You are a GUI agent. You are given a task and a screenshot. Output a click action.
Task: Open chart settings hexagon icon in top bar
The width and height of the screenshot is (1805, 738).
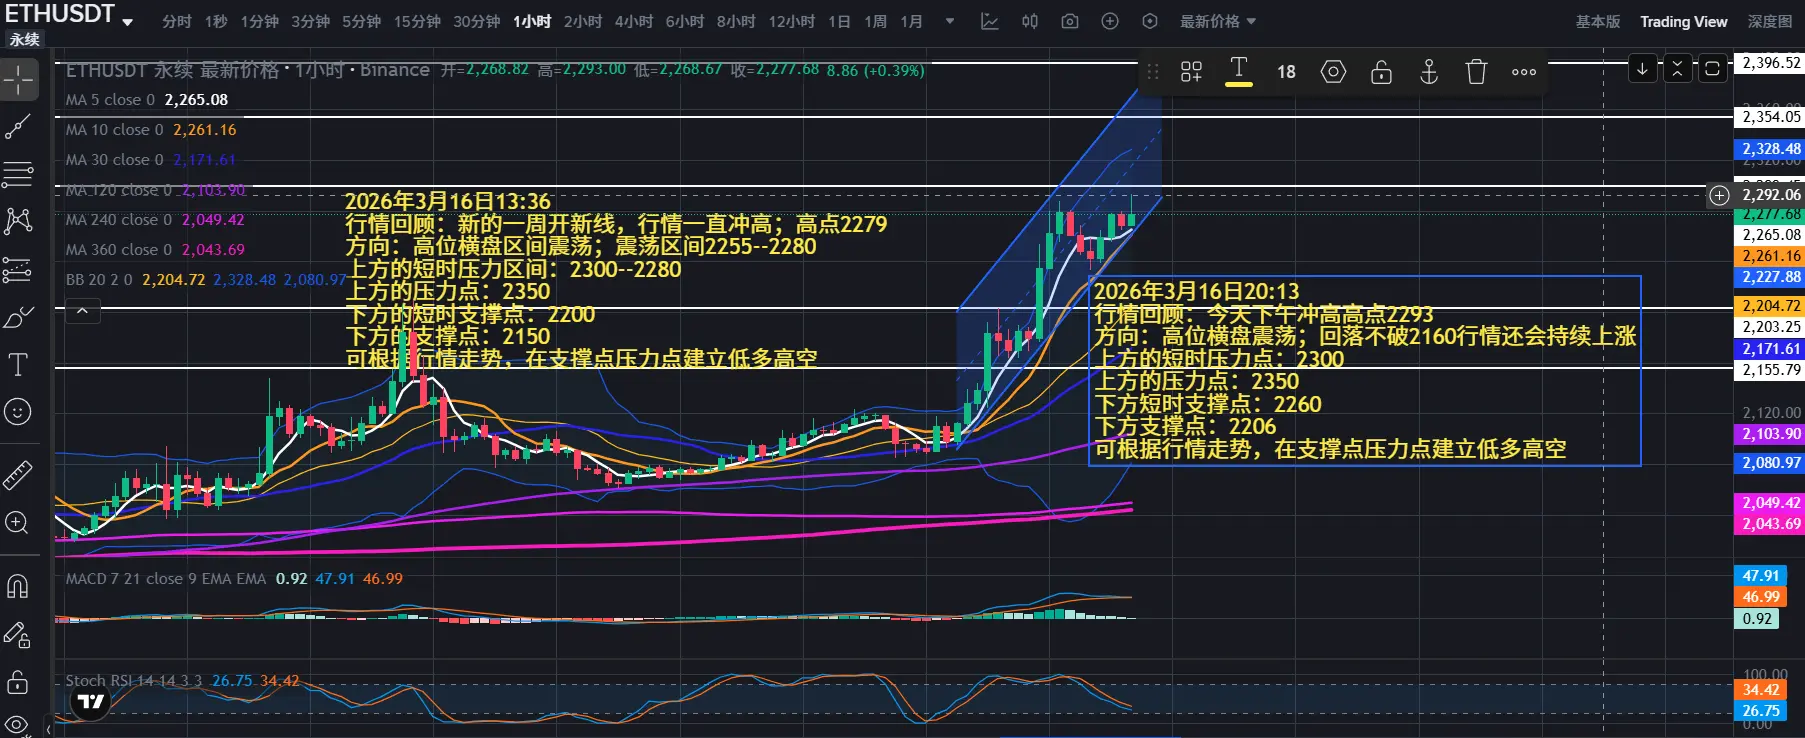[x=1150, y=21]
